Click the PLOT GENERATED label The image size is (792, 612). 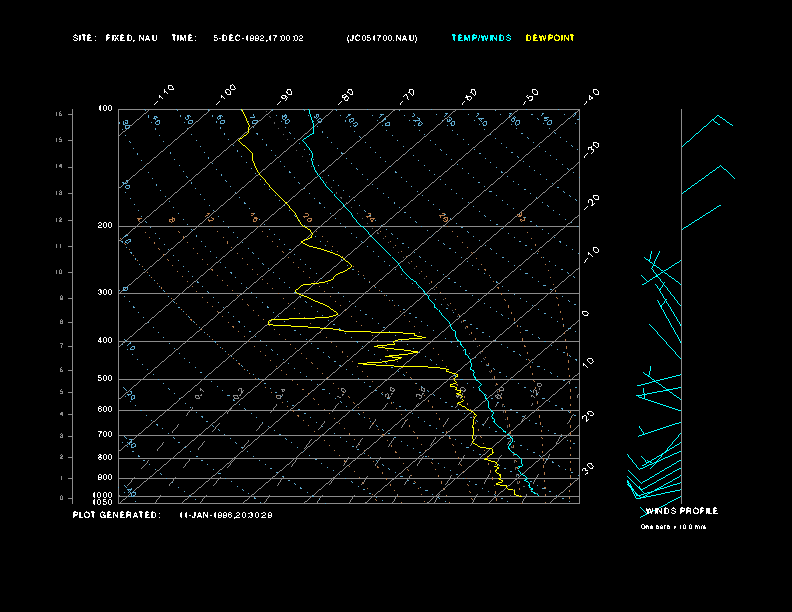pyautogui.click(x=116, y=515)
